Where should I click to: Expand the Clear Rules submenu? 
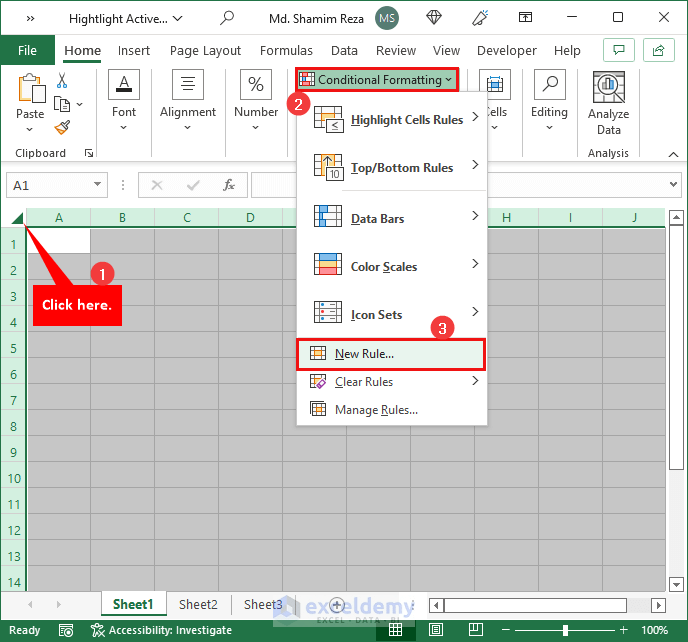pyautogui.click(x=392, y=382)
